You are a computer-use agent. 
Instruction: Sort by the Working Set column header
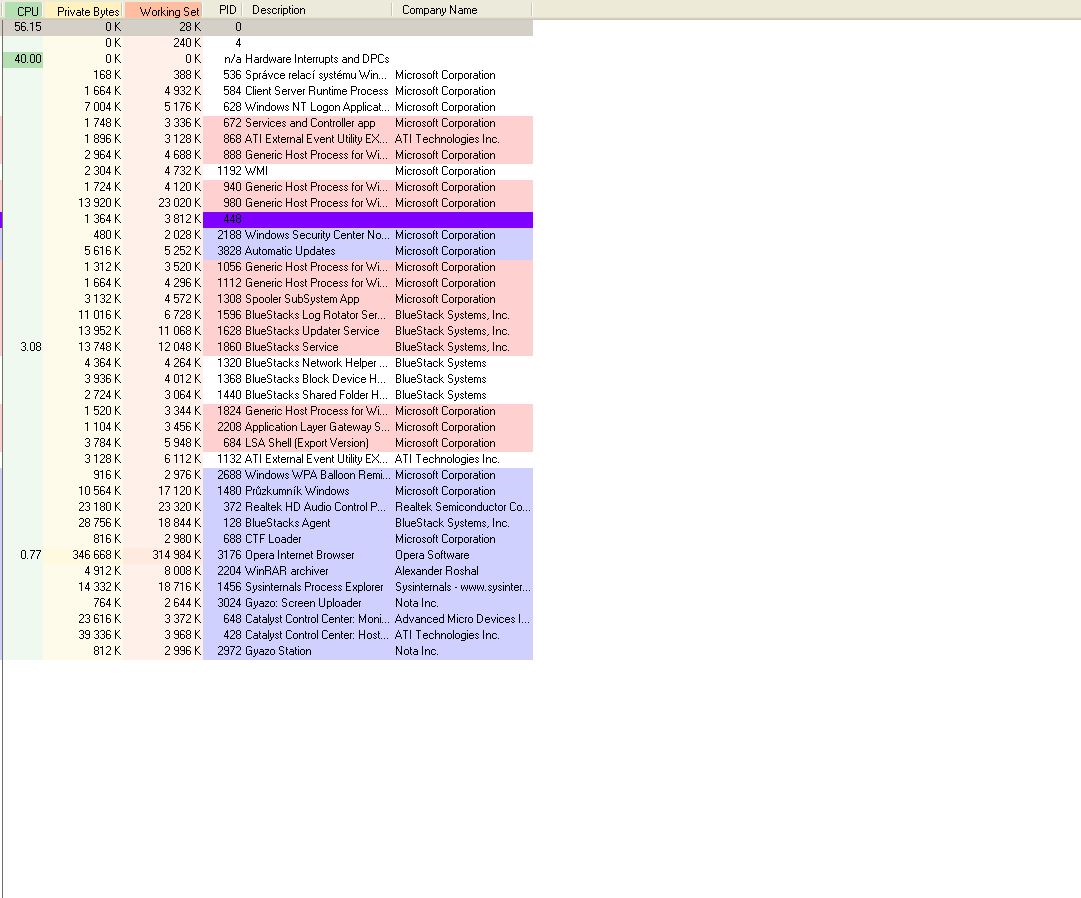click(163, 10)
